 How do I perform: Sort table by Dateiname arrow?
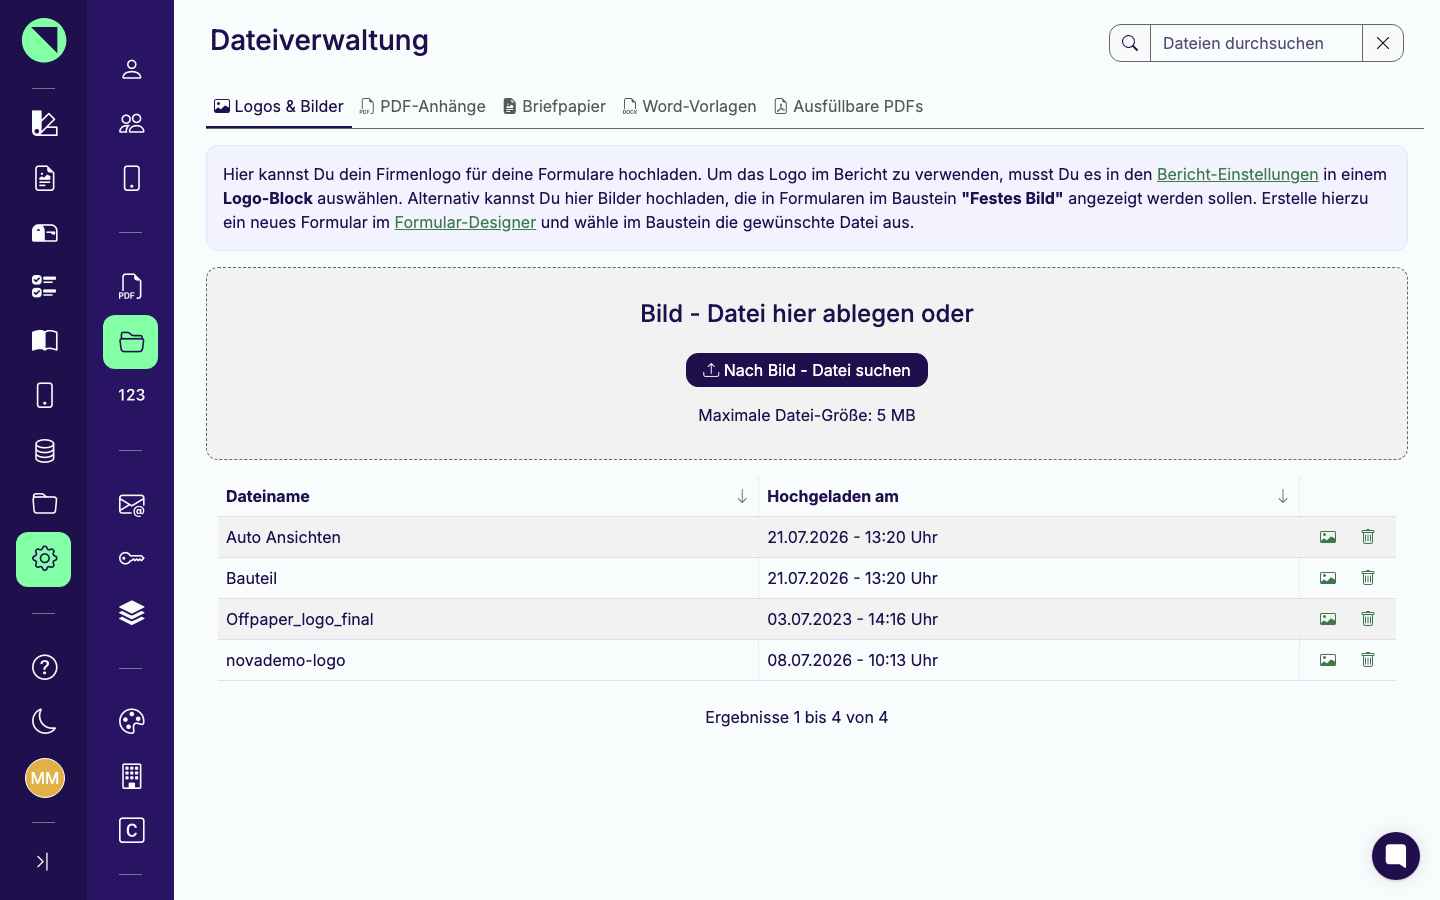(742, 497)
